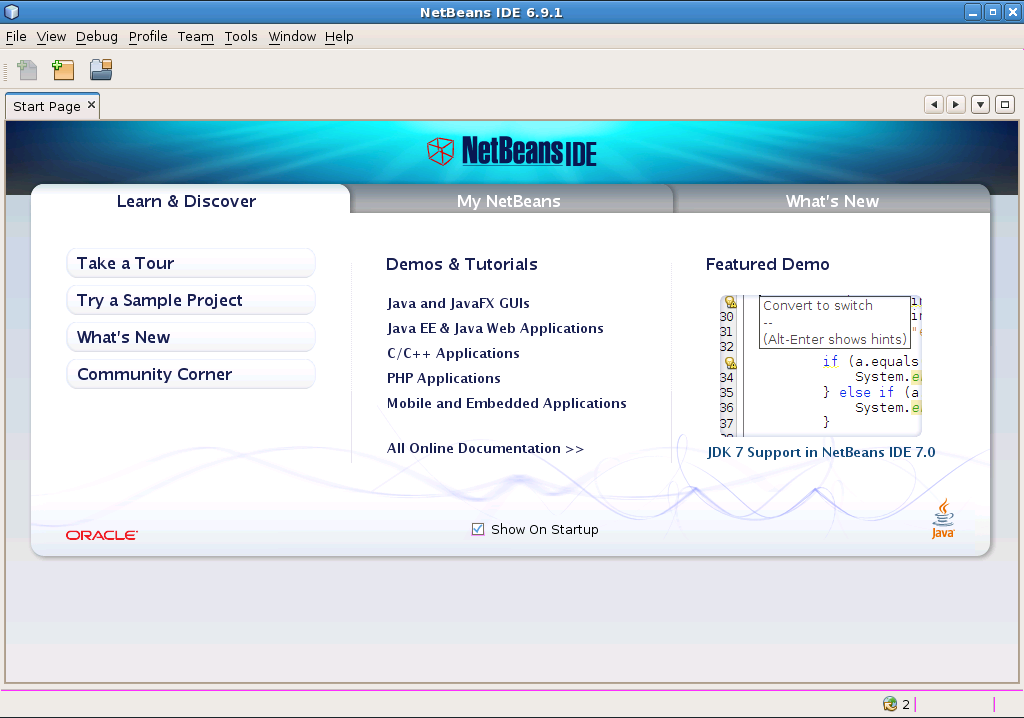Click the Take a Tour button

(190, 263)
